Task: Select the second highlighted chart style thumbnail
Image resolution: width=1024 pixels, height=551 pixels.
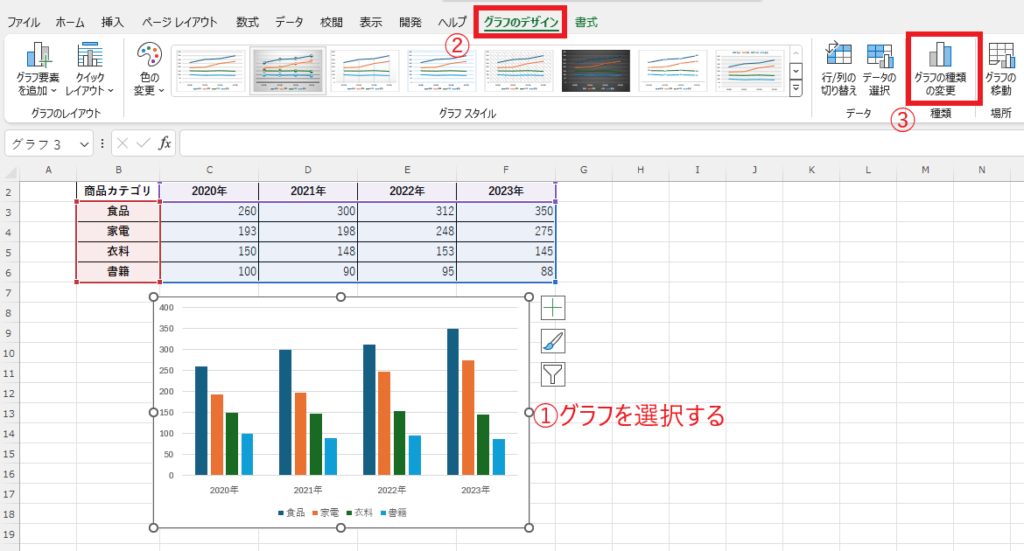Action: tap(287, 71)
